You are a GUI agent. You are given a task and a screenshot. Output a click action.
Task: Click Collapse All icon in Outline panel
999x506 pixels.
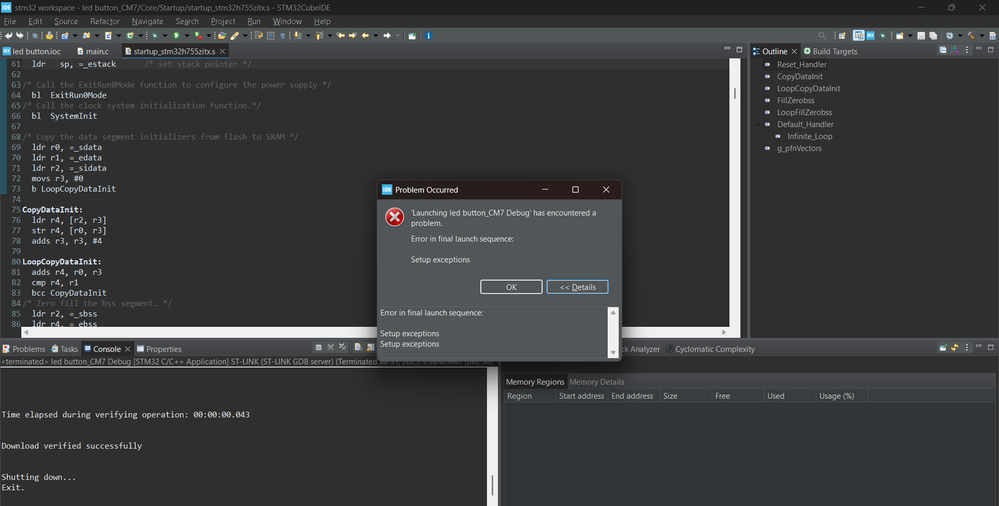[943, 50]
